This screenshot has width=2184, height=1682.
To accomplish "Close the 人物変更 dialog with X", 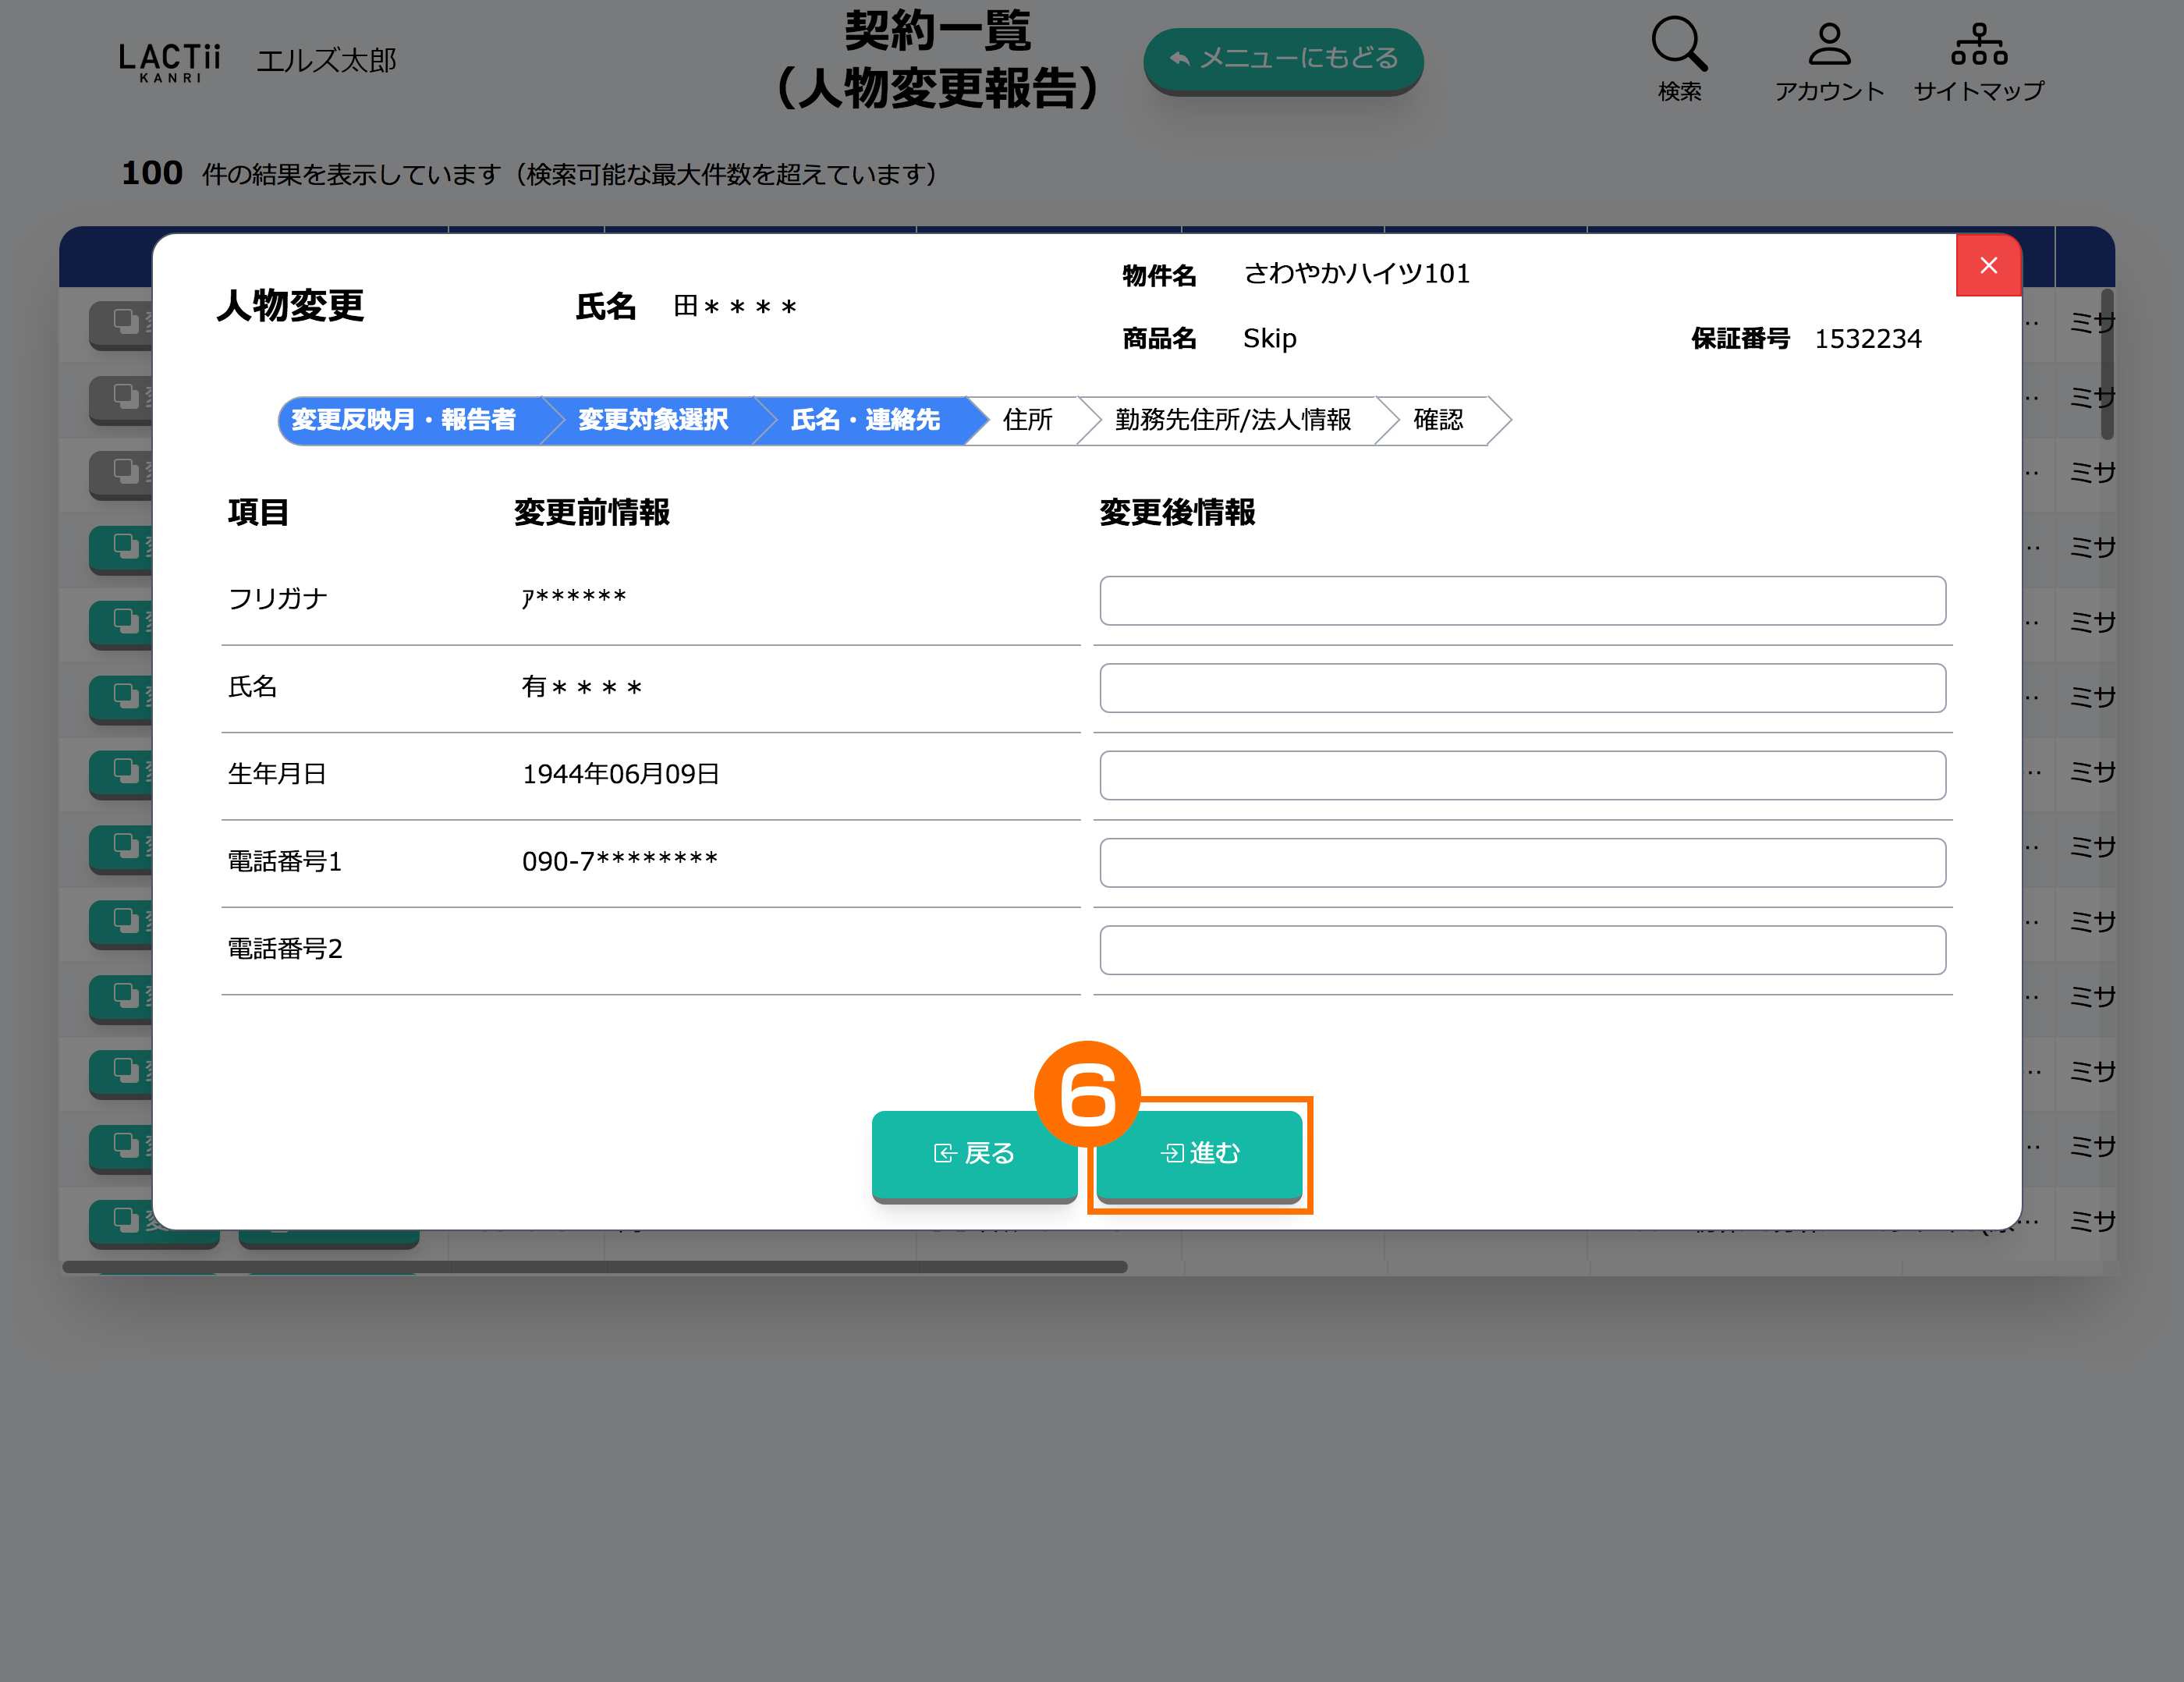I will (x=1988, y=265).
